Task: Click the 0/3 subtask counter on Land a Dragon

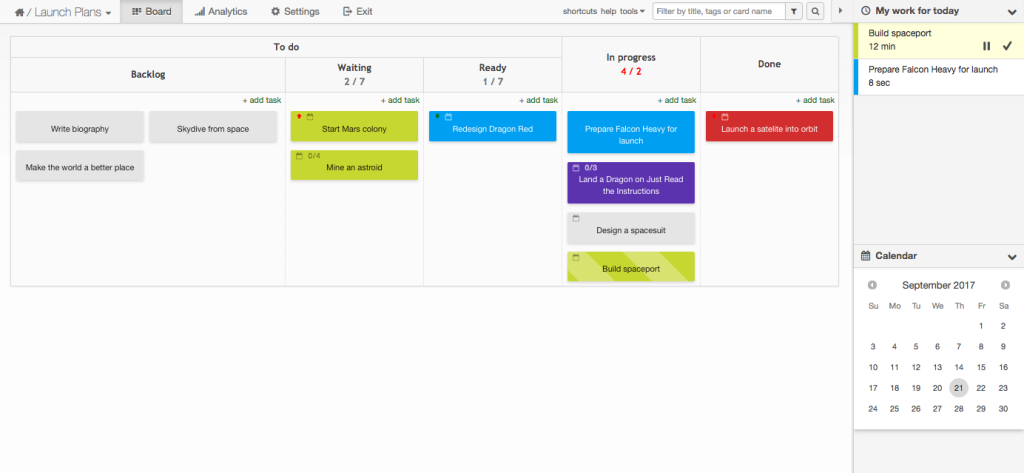Action: point(591,168)
